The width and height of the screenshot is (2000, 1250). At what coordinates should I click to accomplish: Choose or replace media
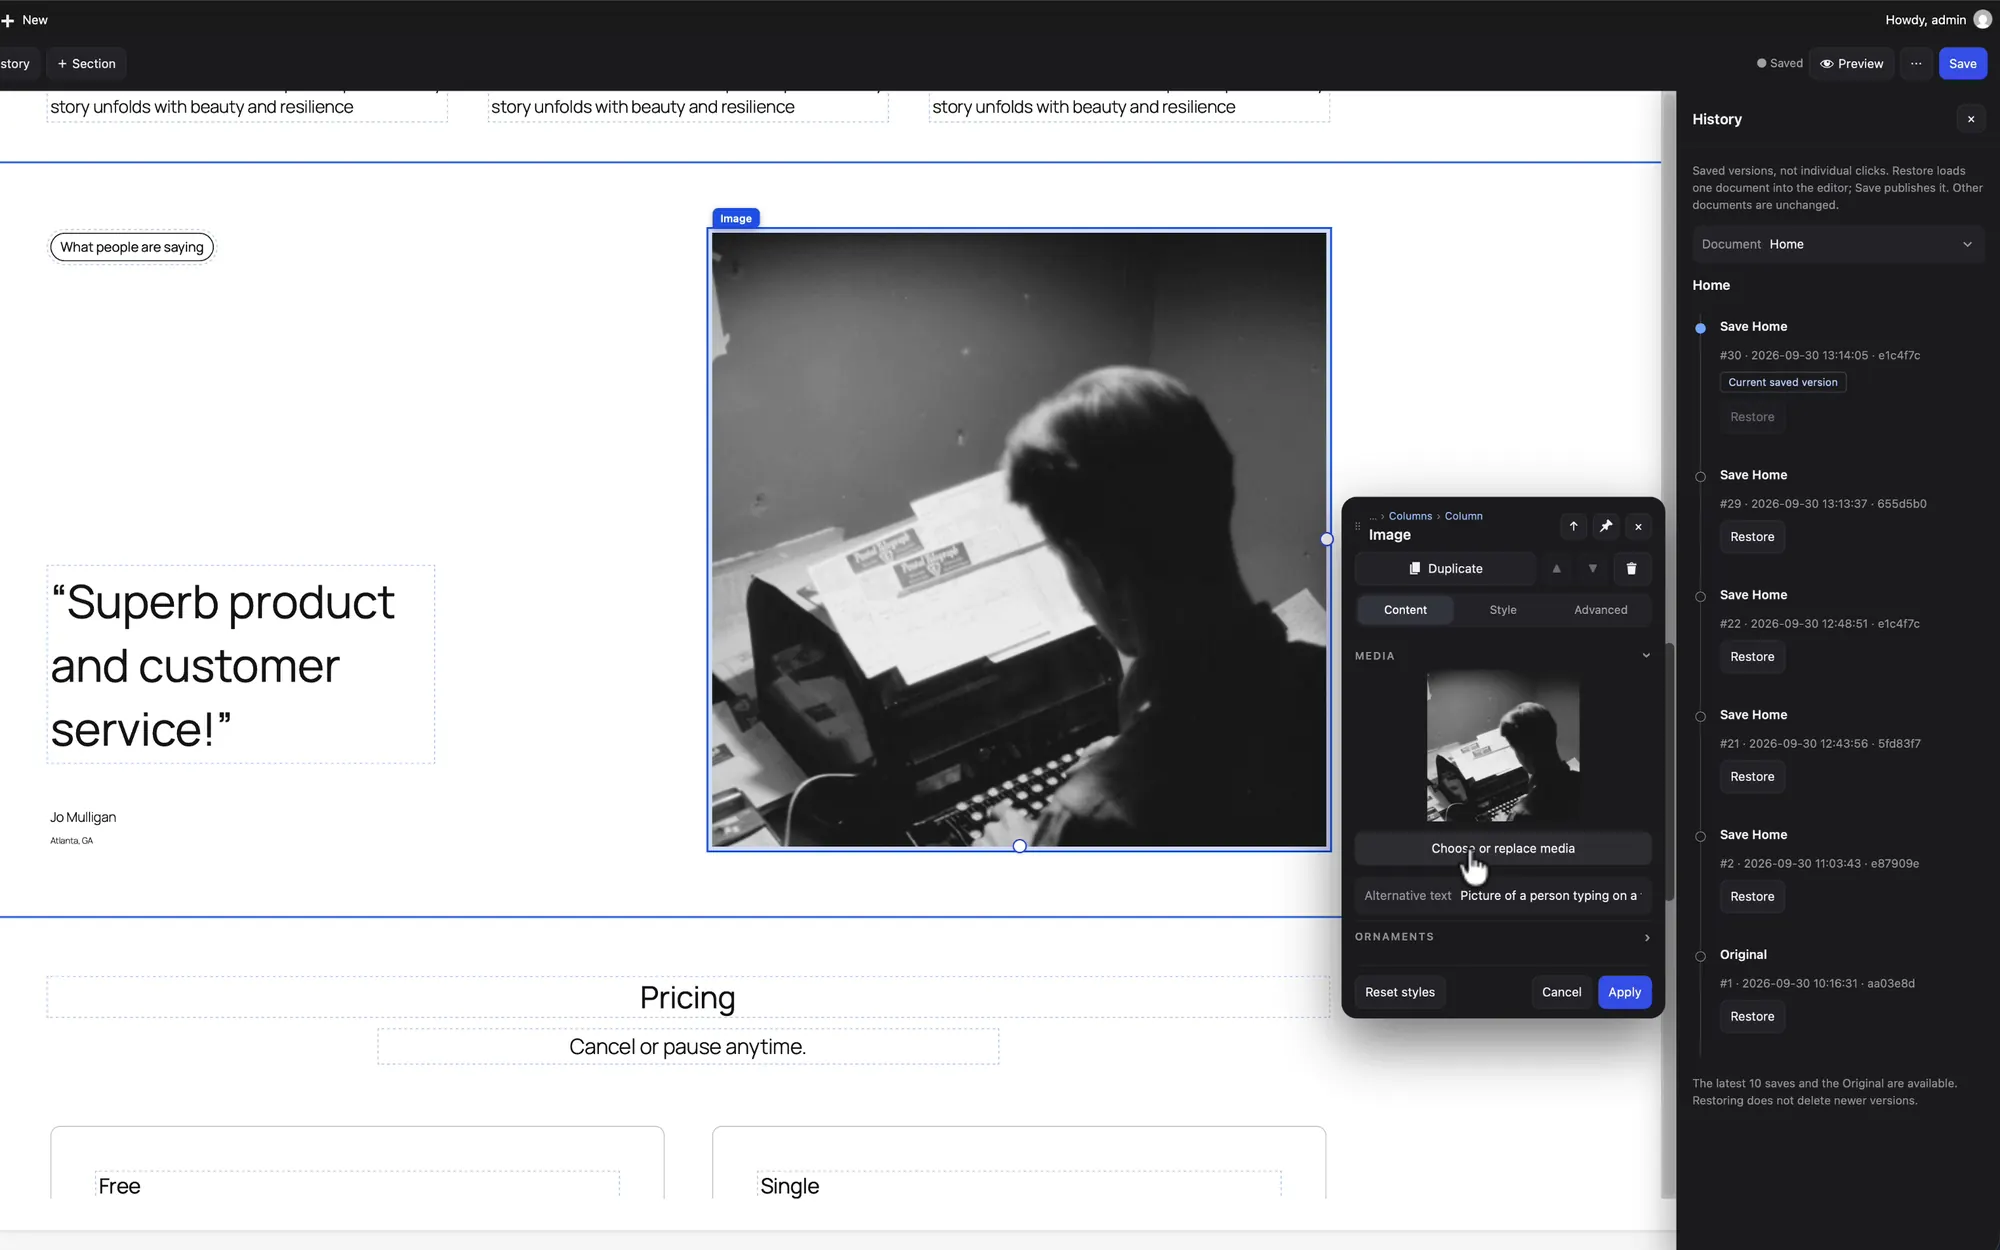1503,848
